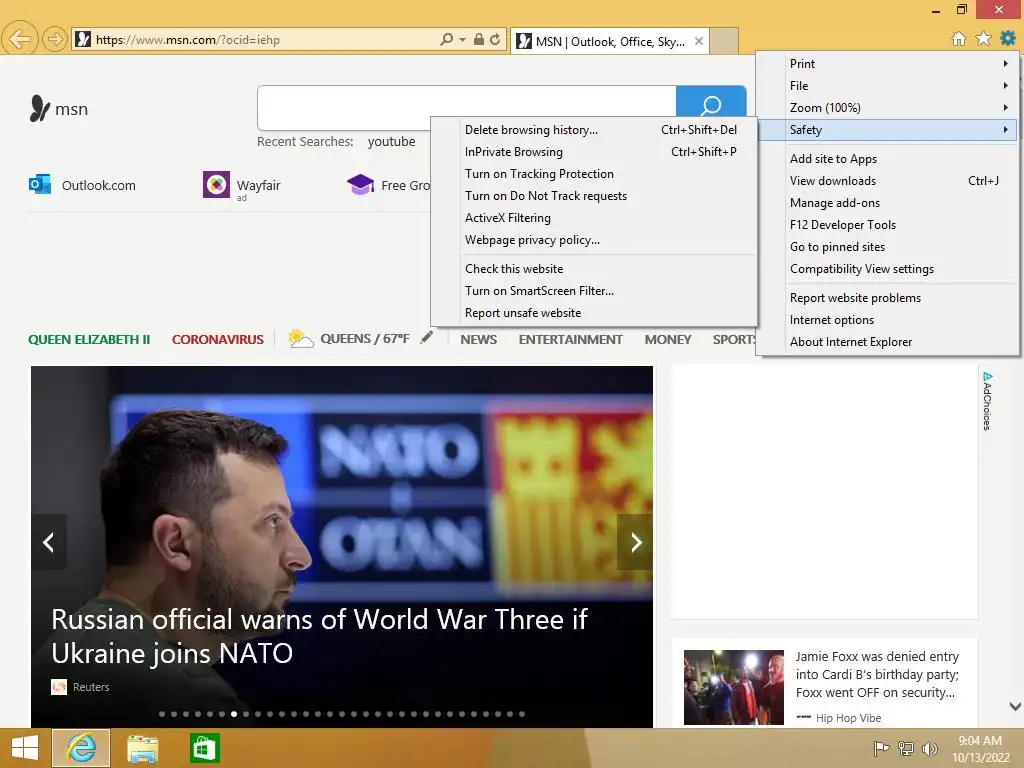The width and height of the screenshot is (1024, 768).
Task: Click the Home icon in the toolbar
Action: (x=959, y=39)
